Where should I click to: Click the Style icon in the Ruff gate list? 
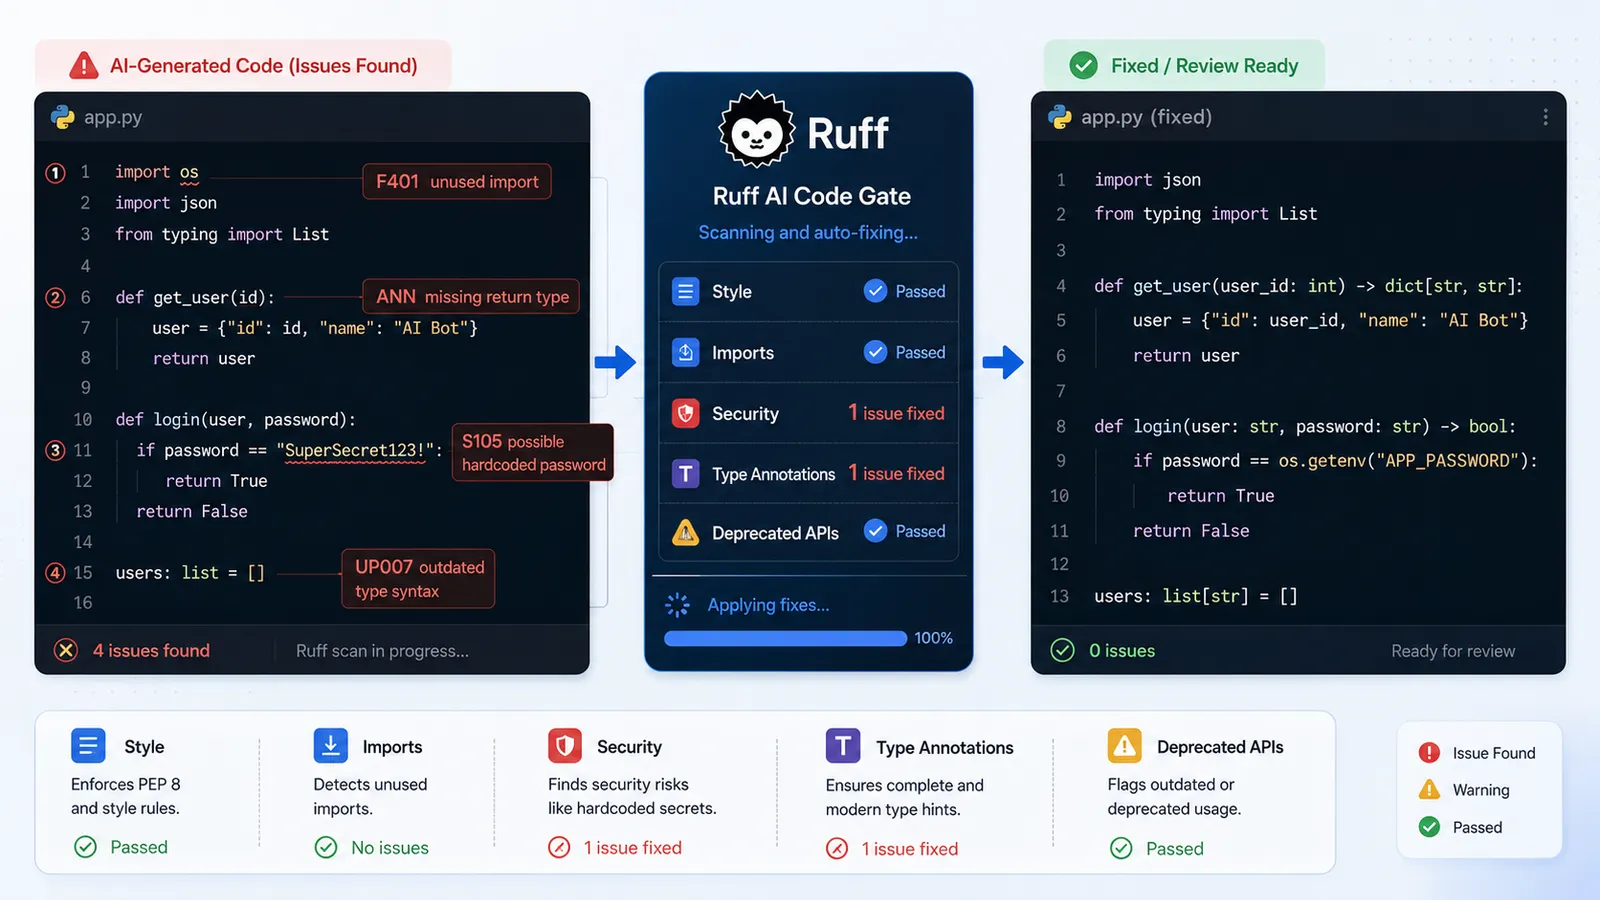point(685,292)
